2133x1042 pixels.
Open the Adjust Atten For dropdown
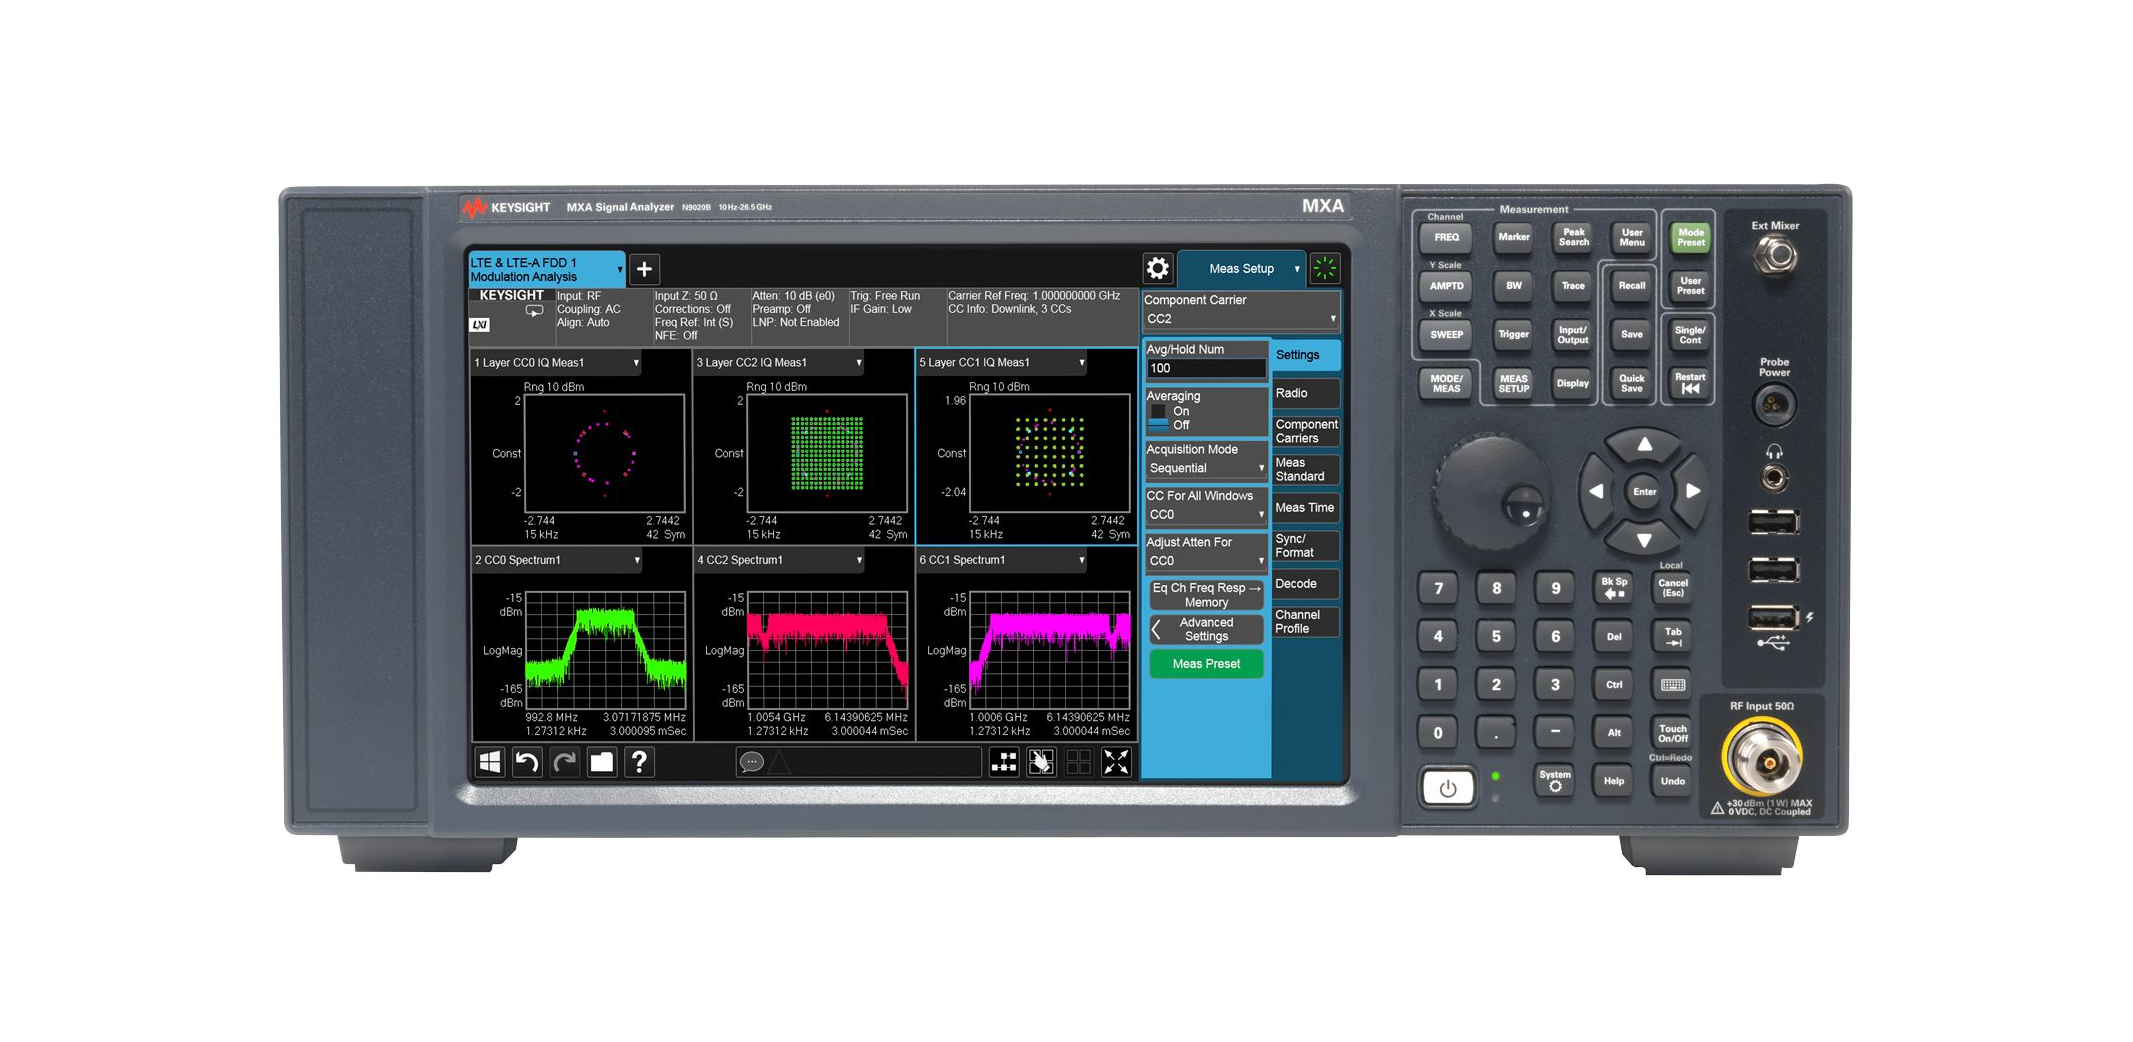(1206, 561)
